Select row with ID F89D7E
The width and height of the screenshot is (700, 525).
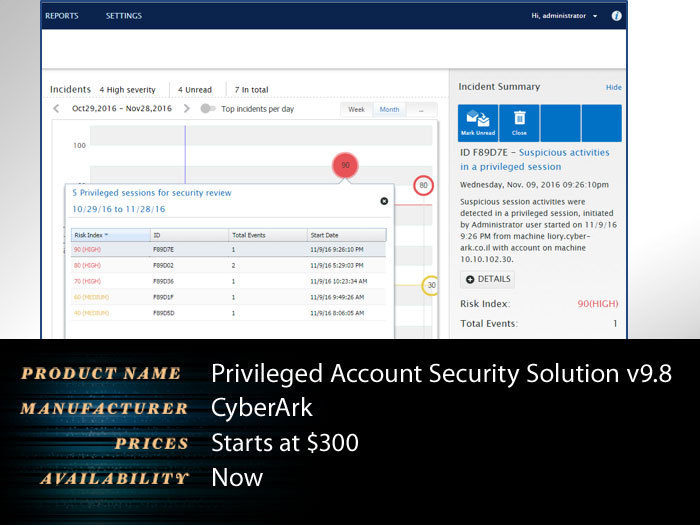click(x=228, y=250)
